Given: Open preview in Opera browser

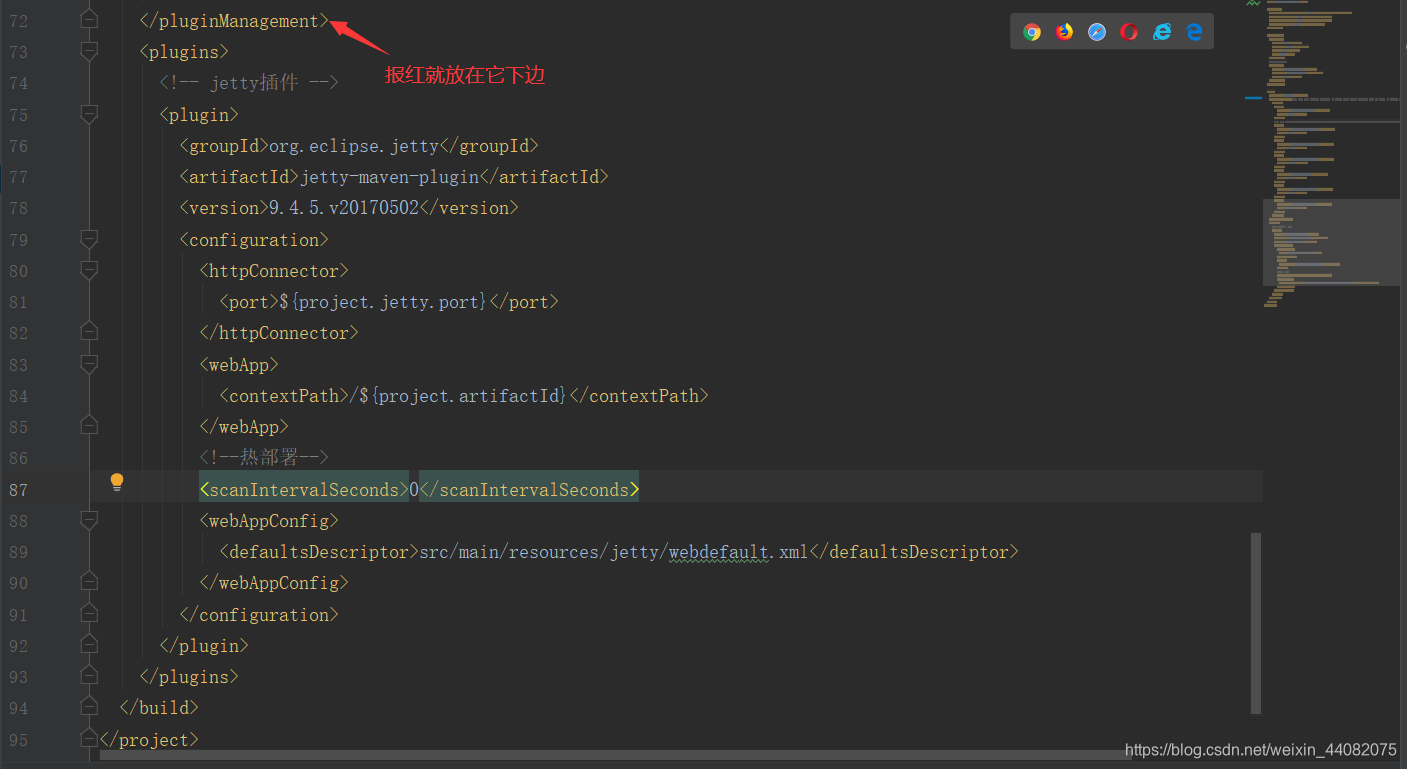Looking at the screenshot, I should 1129,31.
